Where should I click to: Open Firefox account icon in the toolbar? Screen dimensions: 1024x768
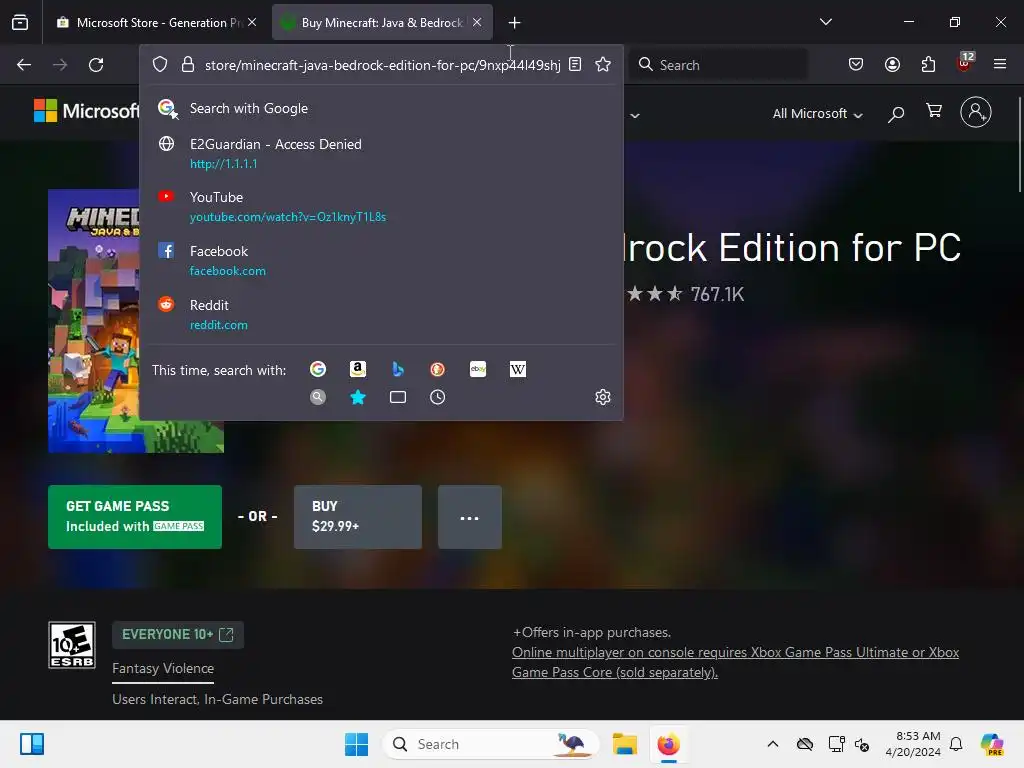(892, 64)
